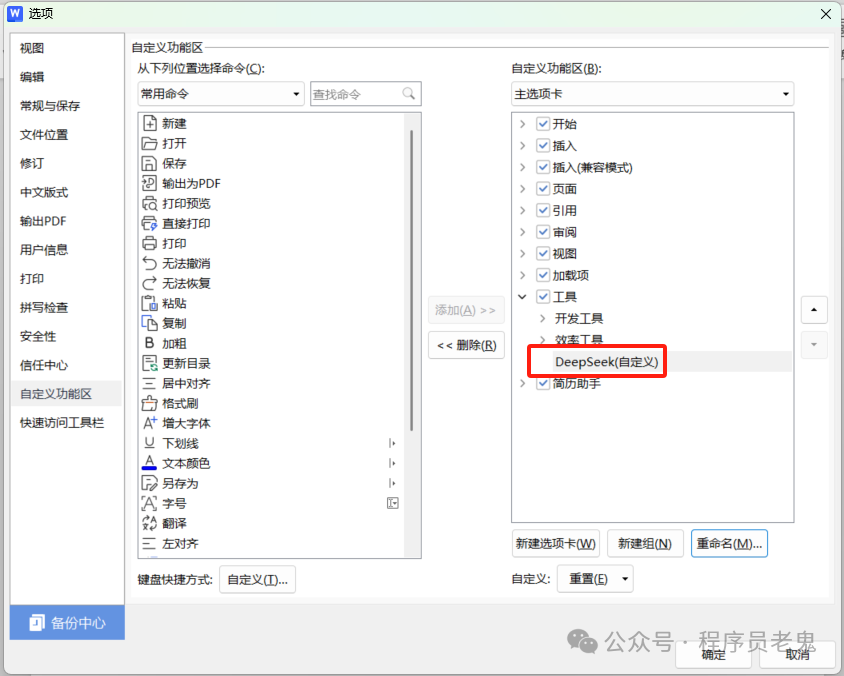Disable the 加载项 checkbox

pos(543,275)
